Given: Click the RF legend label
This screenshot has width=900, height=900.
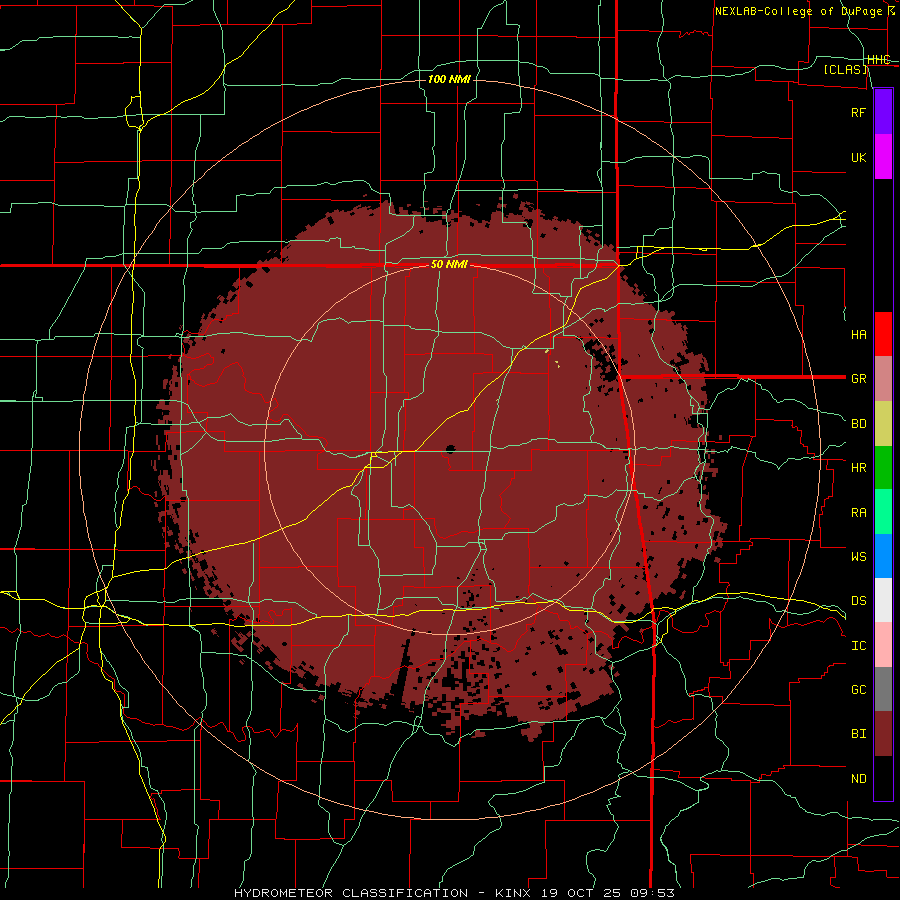Looking at the screenshot, I should coord(858,112).
